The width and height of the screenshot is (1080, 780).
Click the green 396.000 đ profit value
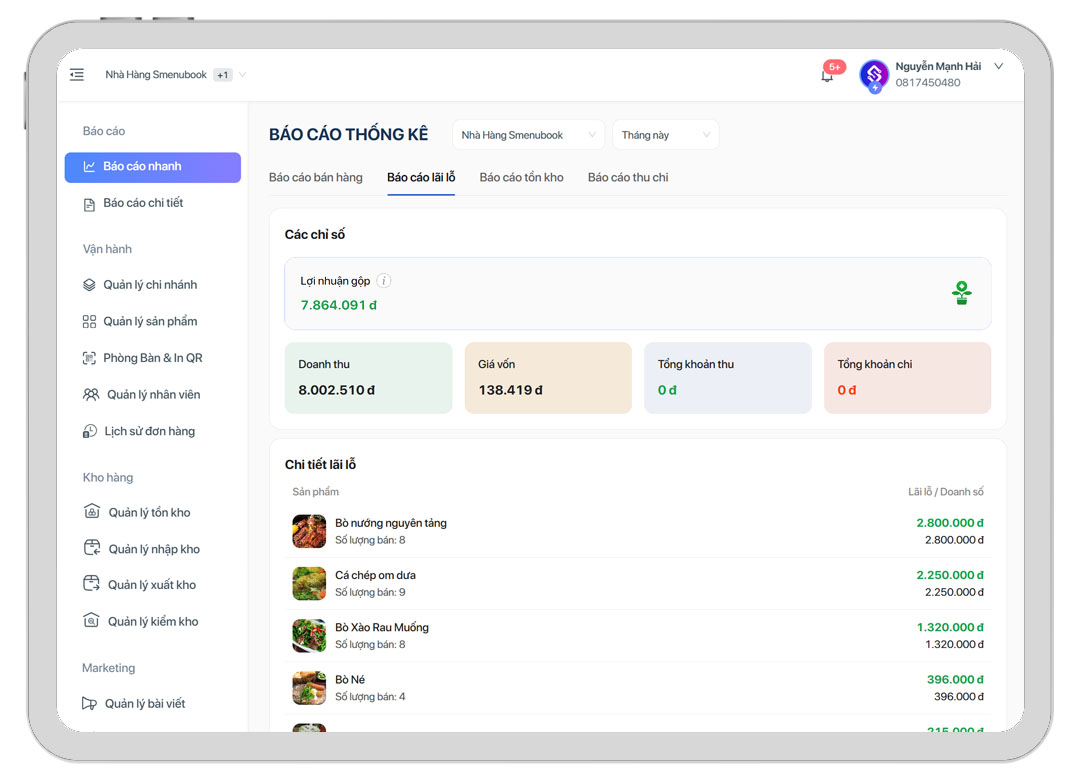click(955, 679)
